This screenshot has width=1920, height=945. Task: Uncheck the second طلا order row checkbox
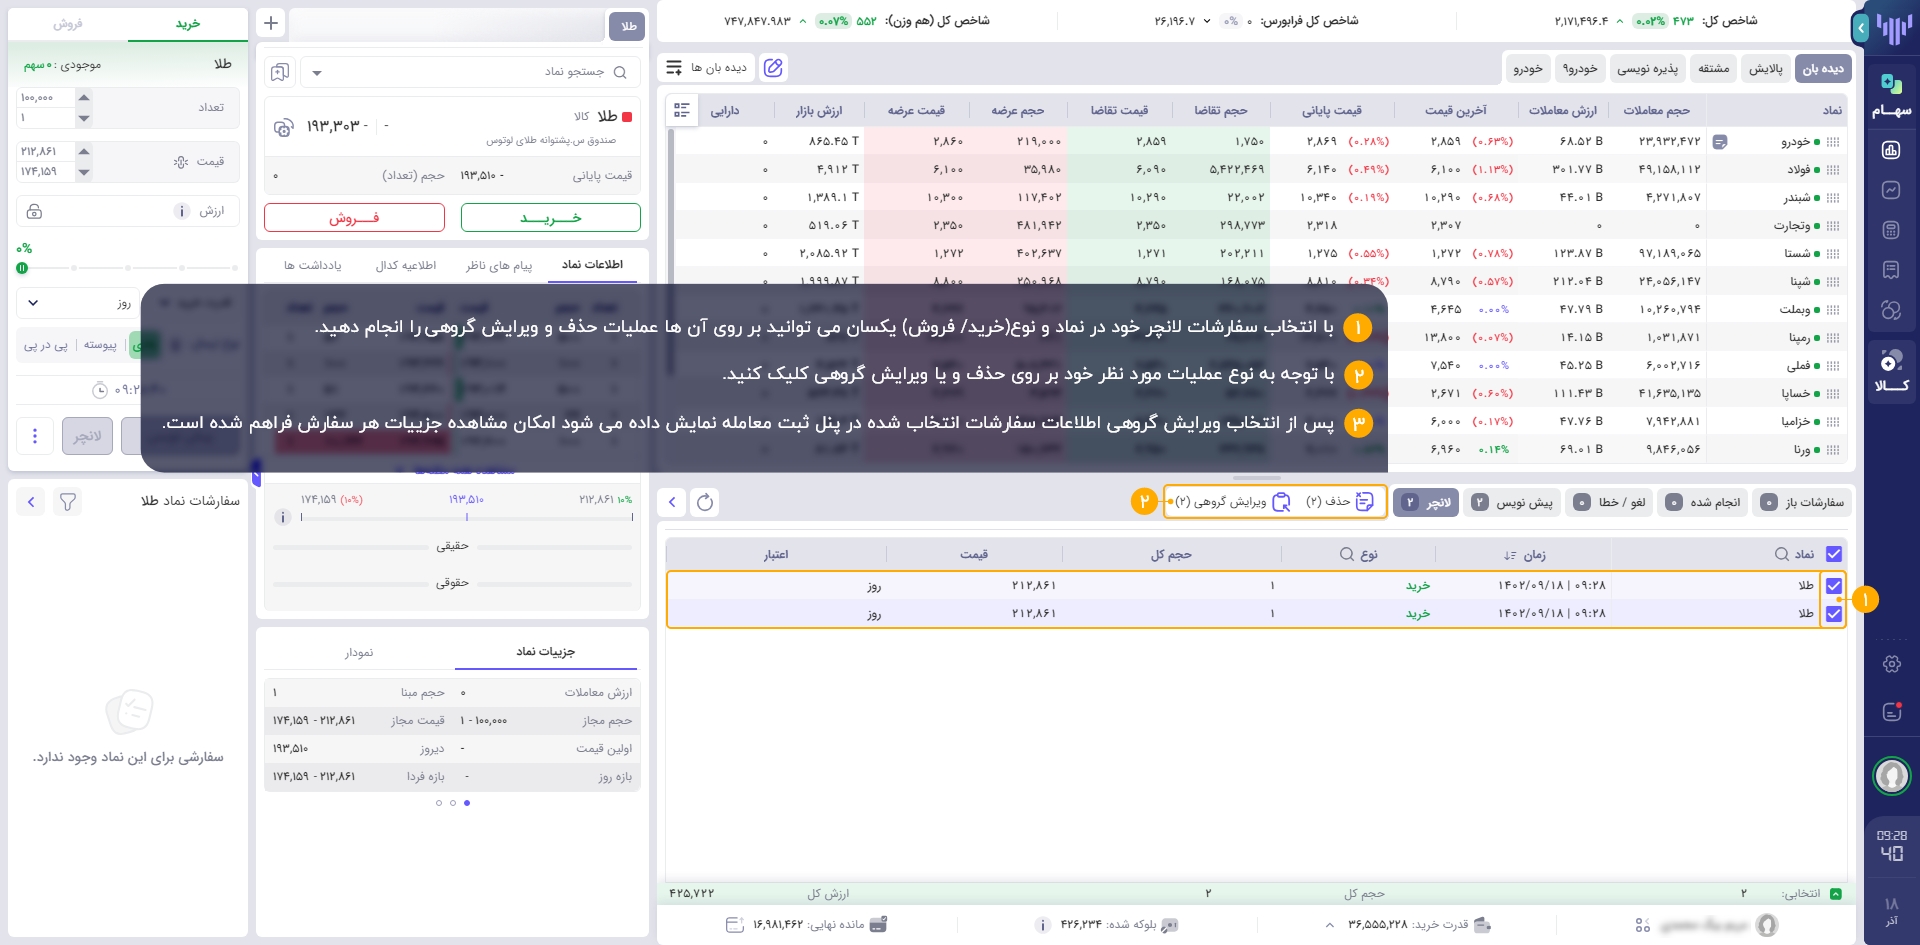point(1833,614)
